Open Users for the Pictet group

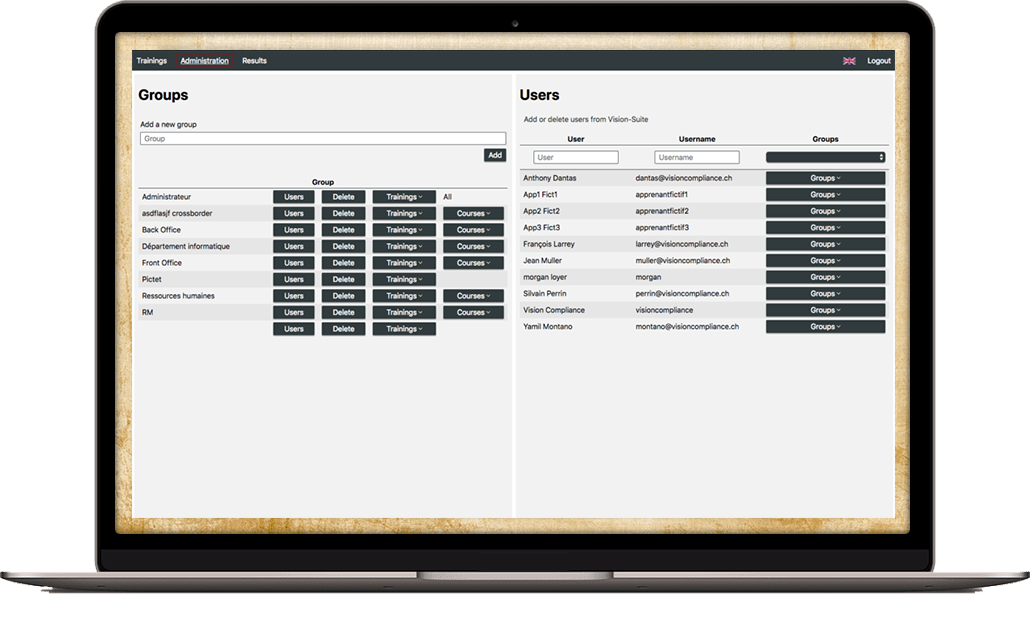[x=294, y=279]
